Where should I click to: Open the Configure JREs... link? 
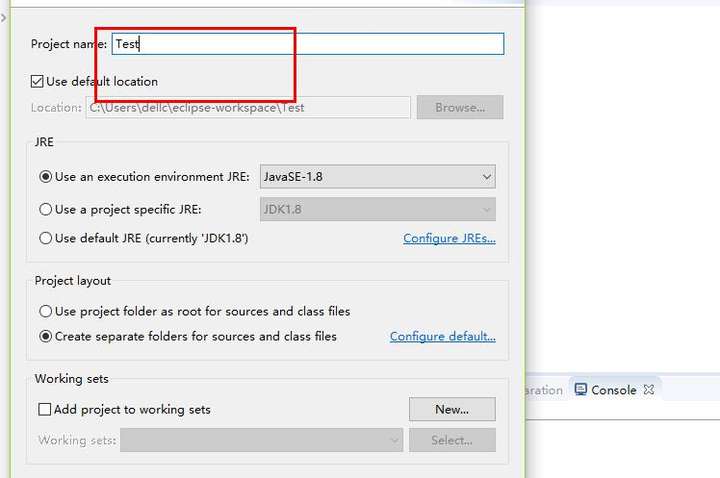pyautogui.click(x=449, y=238)
